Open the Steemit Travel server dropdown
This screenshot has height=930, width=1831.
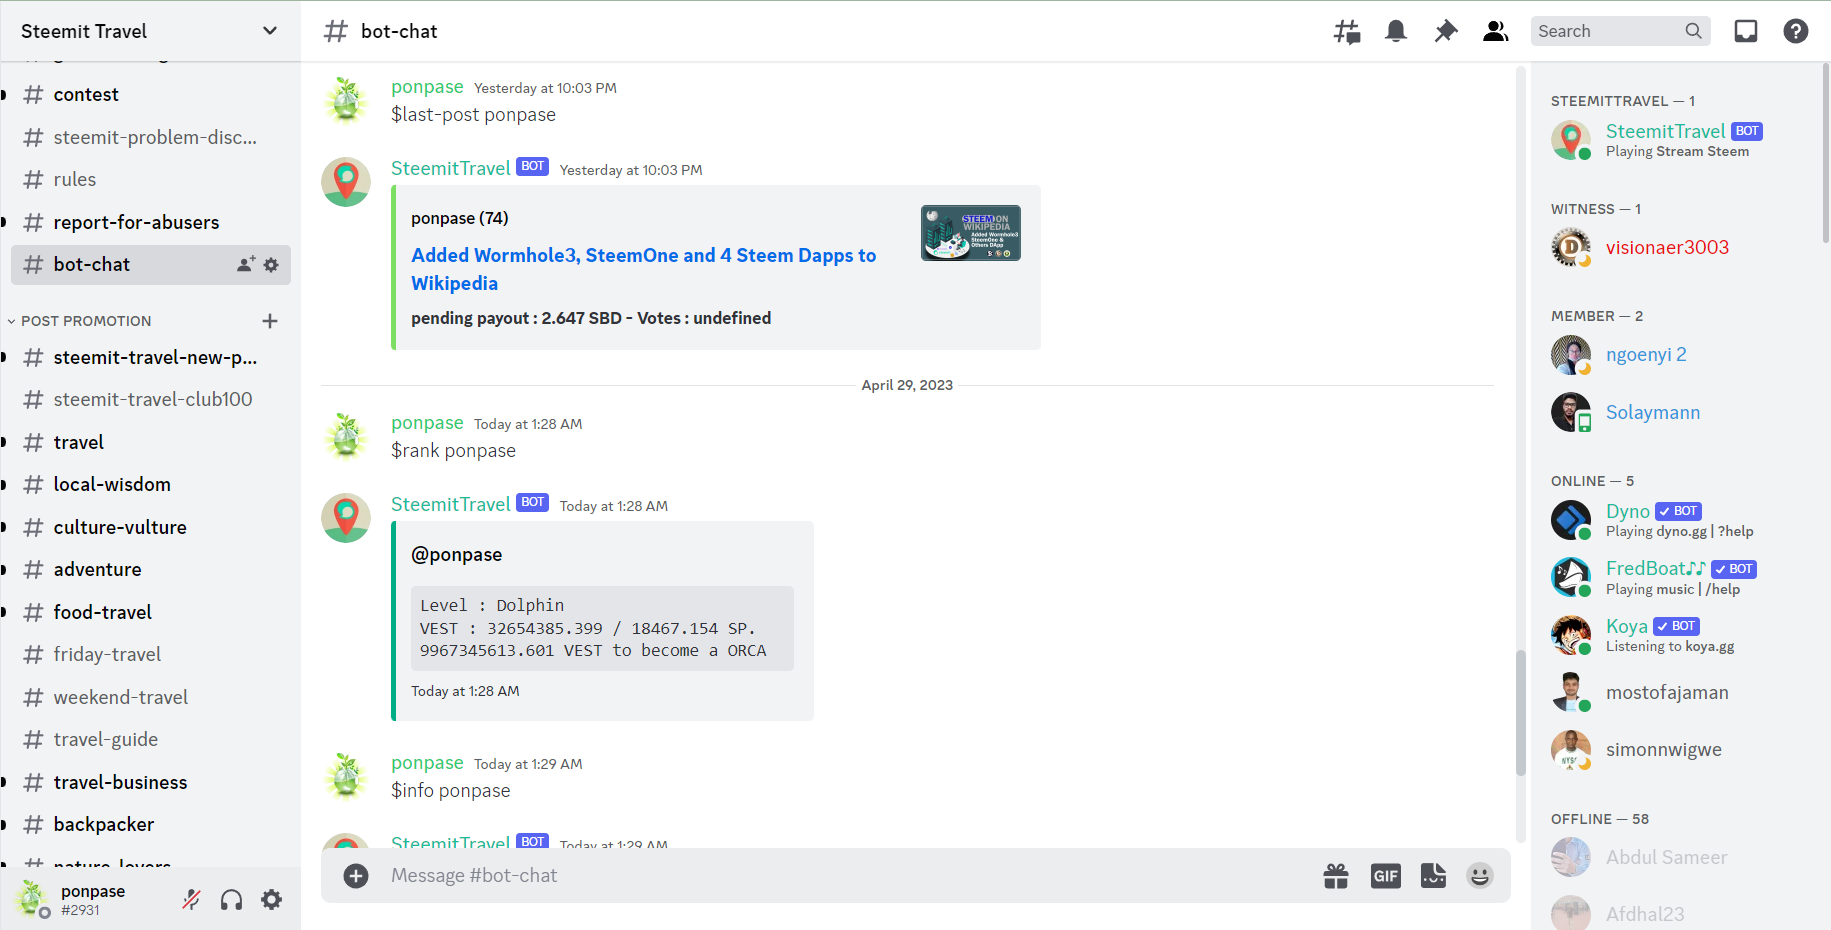(269, 30)
